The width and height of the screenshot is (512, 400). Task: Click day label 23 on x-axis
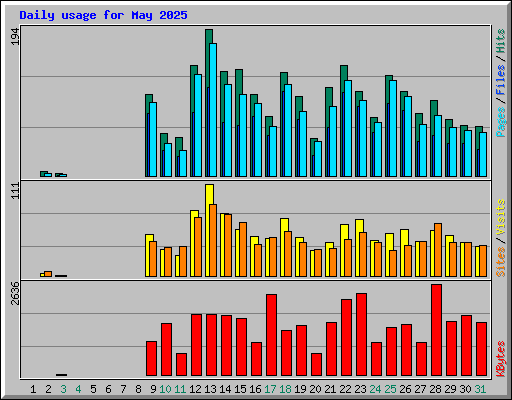(360, 389)
